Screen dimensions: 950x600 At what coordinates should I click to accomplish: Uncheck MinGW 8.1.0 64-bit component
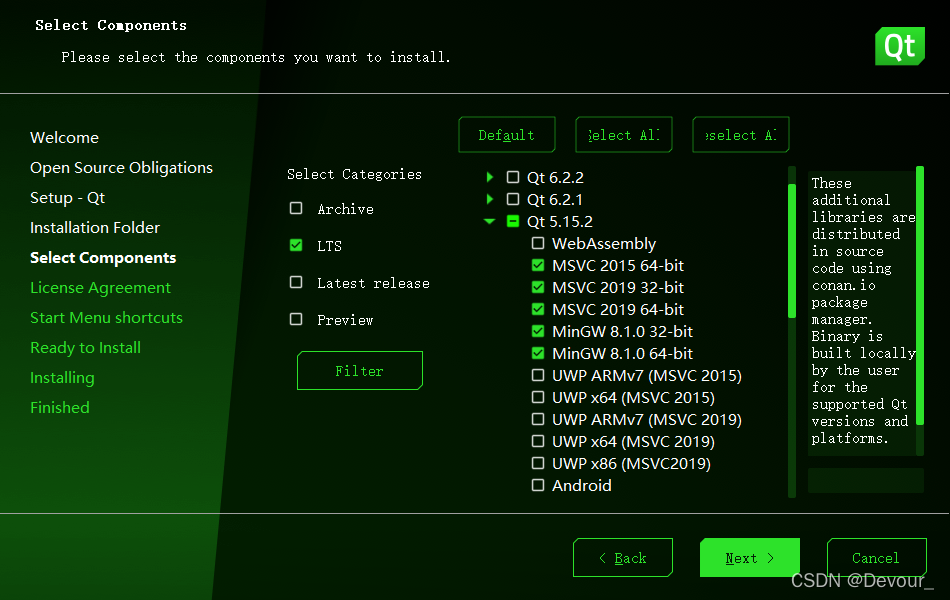(x=537, y=353)
